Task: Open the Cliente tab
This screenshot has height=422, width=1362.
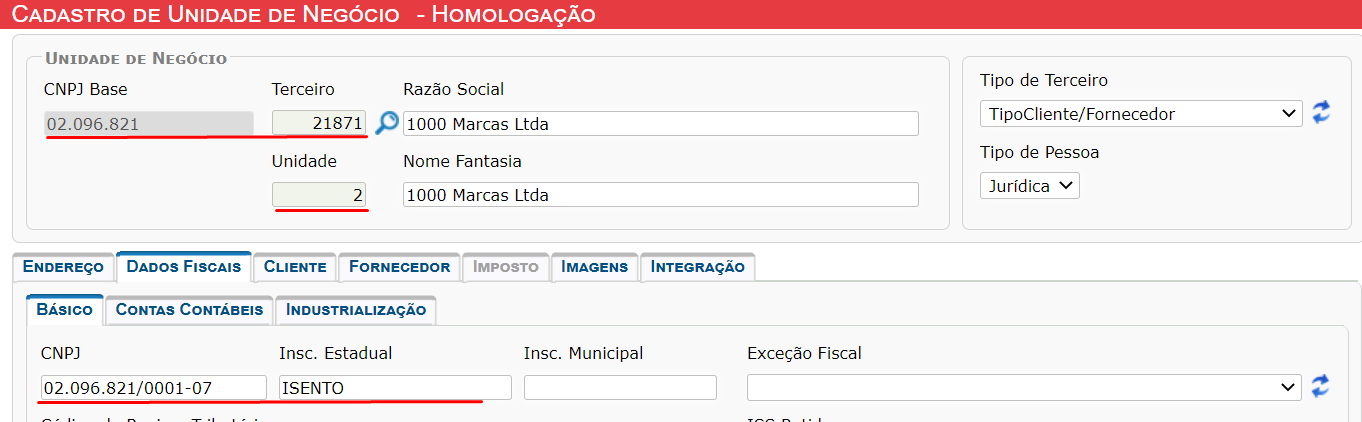Action: click(295, 267)
